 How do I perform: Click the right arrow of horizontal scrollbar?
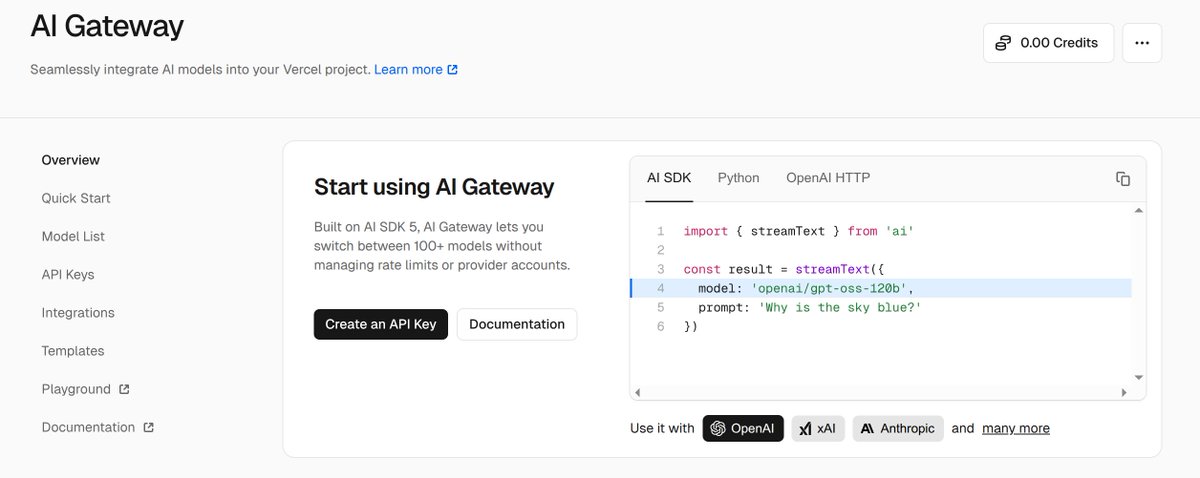[1123, 392]
